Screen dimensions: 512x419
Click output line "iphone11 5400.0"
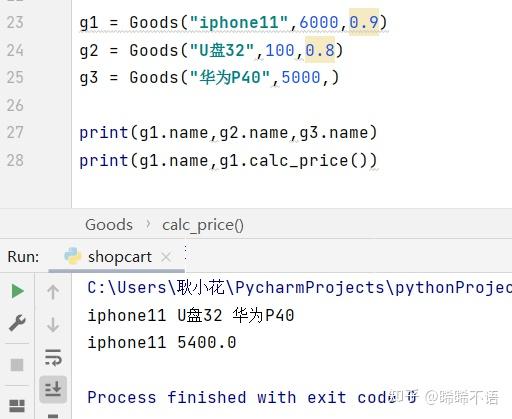[x=162, y=343]
